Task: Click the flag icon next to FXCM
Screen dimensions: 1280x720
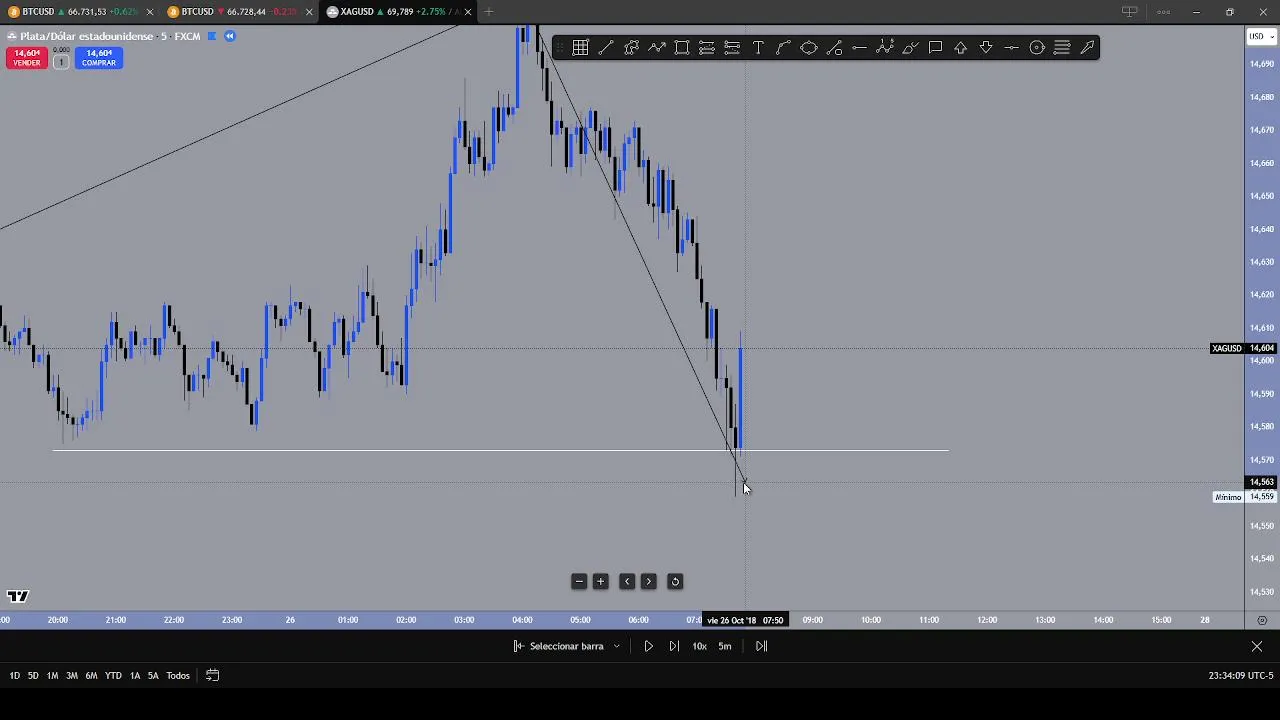Action: pos(211,36)
